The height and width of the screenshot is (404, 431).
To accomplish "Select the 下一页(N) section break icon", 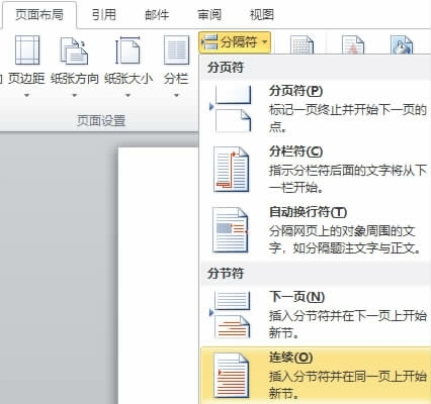I will 230,315.
